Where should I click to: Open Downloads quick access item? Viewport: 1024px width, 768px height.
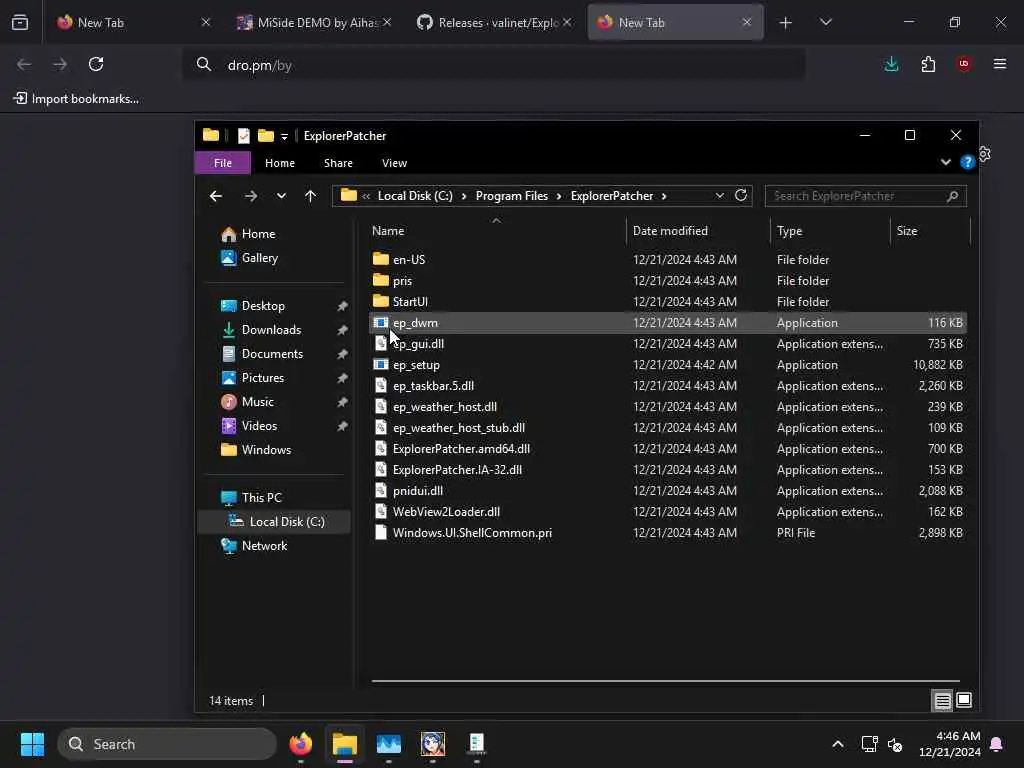click(271, 330)
